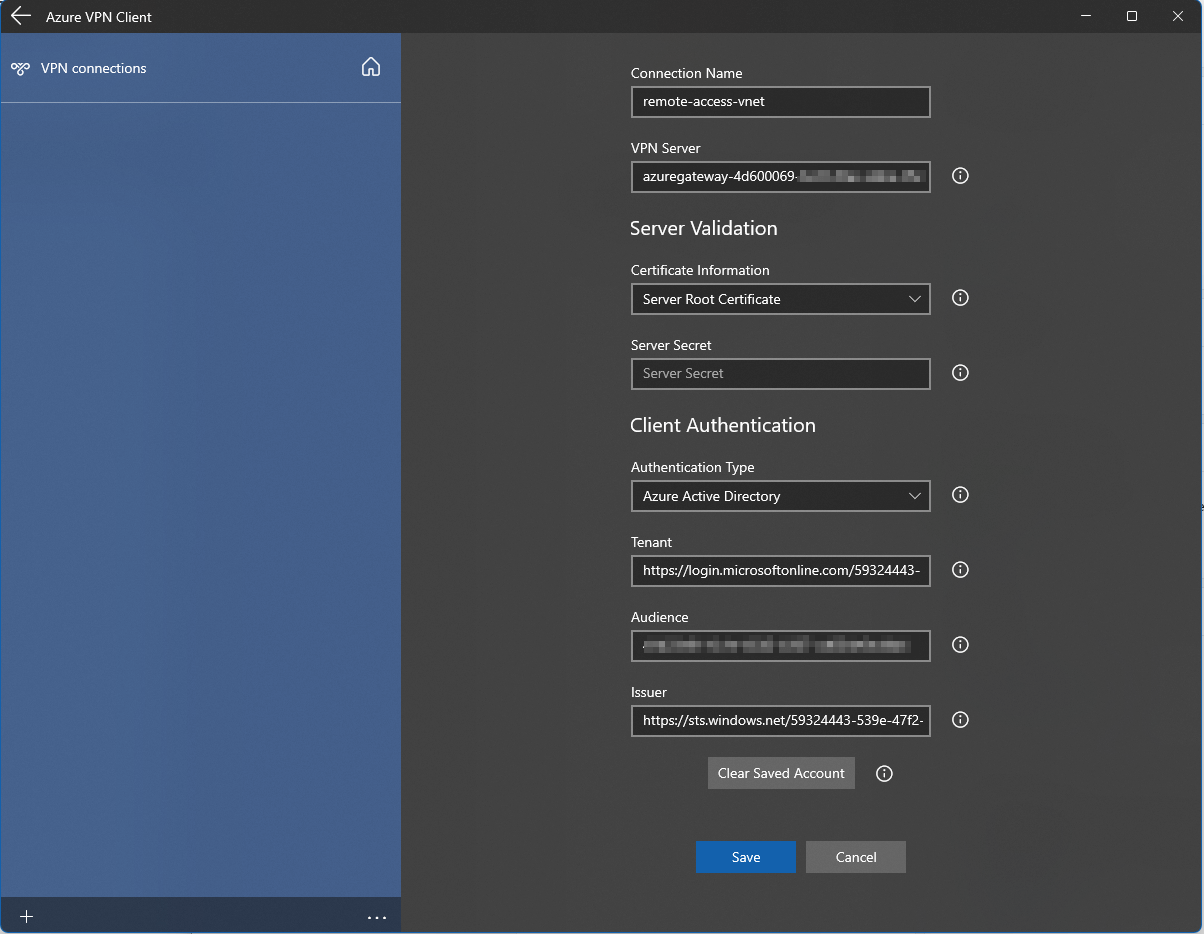Click the Server Validation heading

click(704, 228)
